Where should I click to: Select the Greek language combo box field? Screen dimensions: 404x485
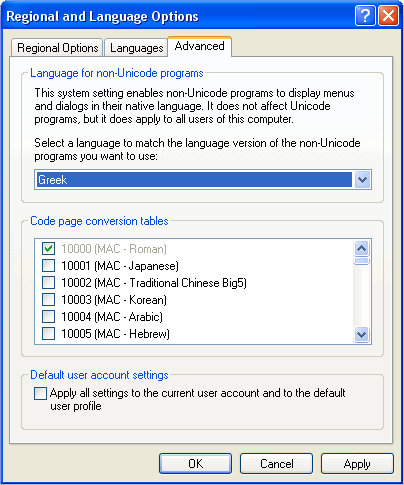click(203, 180)
